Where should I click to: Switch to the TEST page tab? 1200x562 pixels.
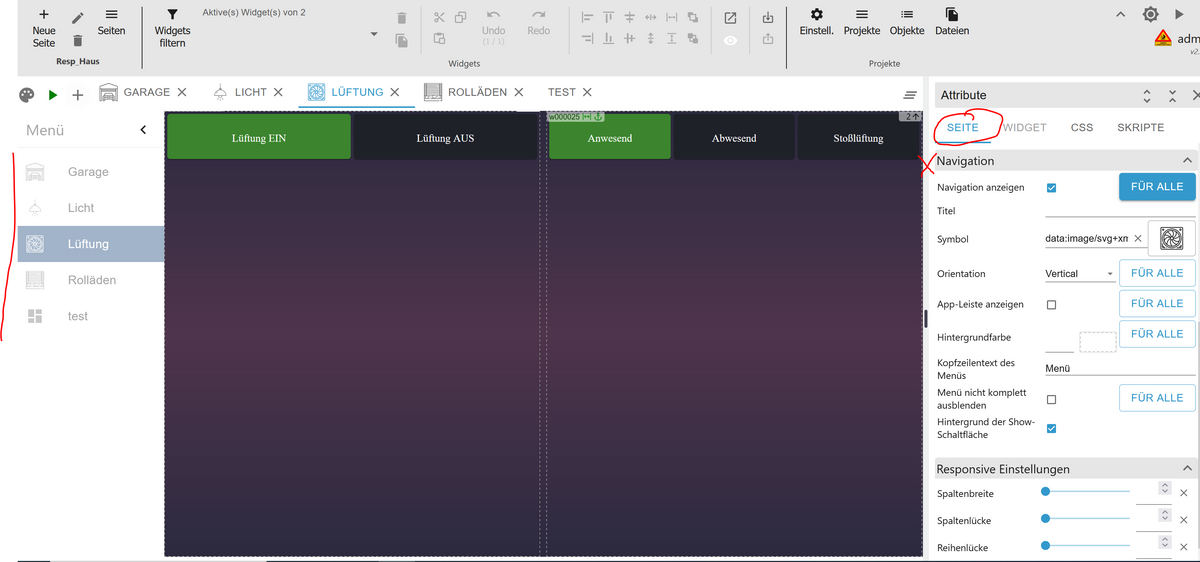561,92
